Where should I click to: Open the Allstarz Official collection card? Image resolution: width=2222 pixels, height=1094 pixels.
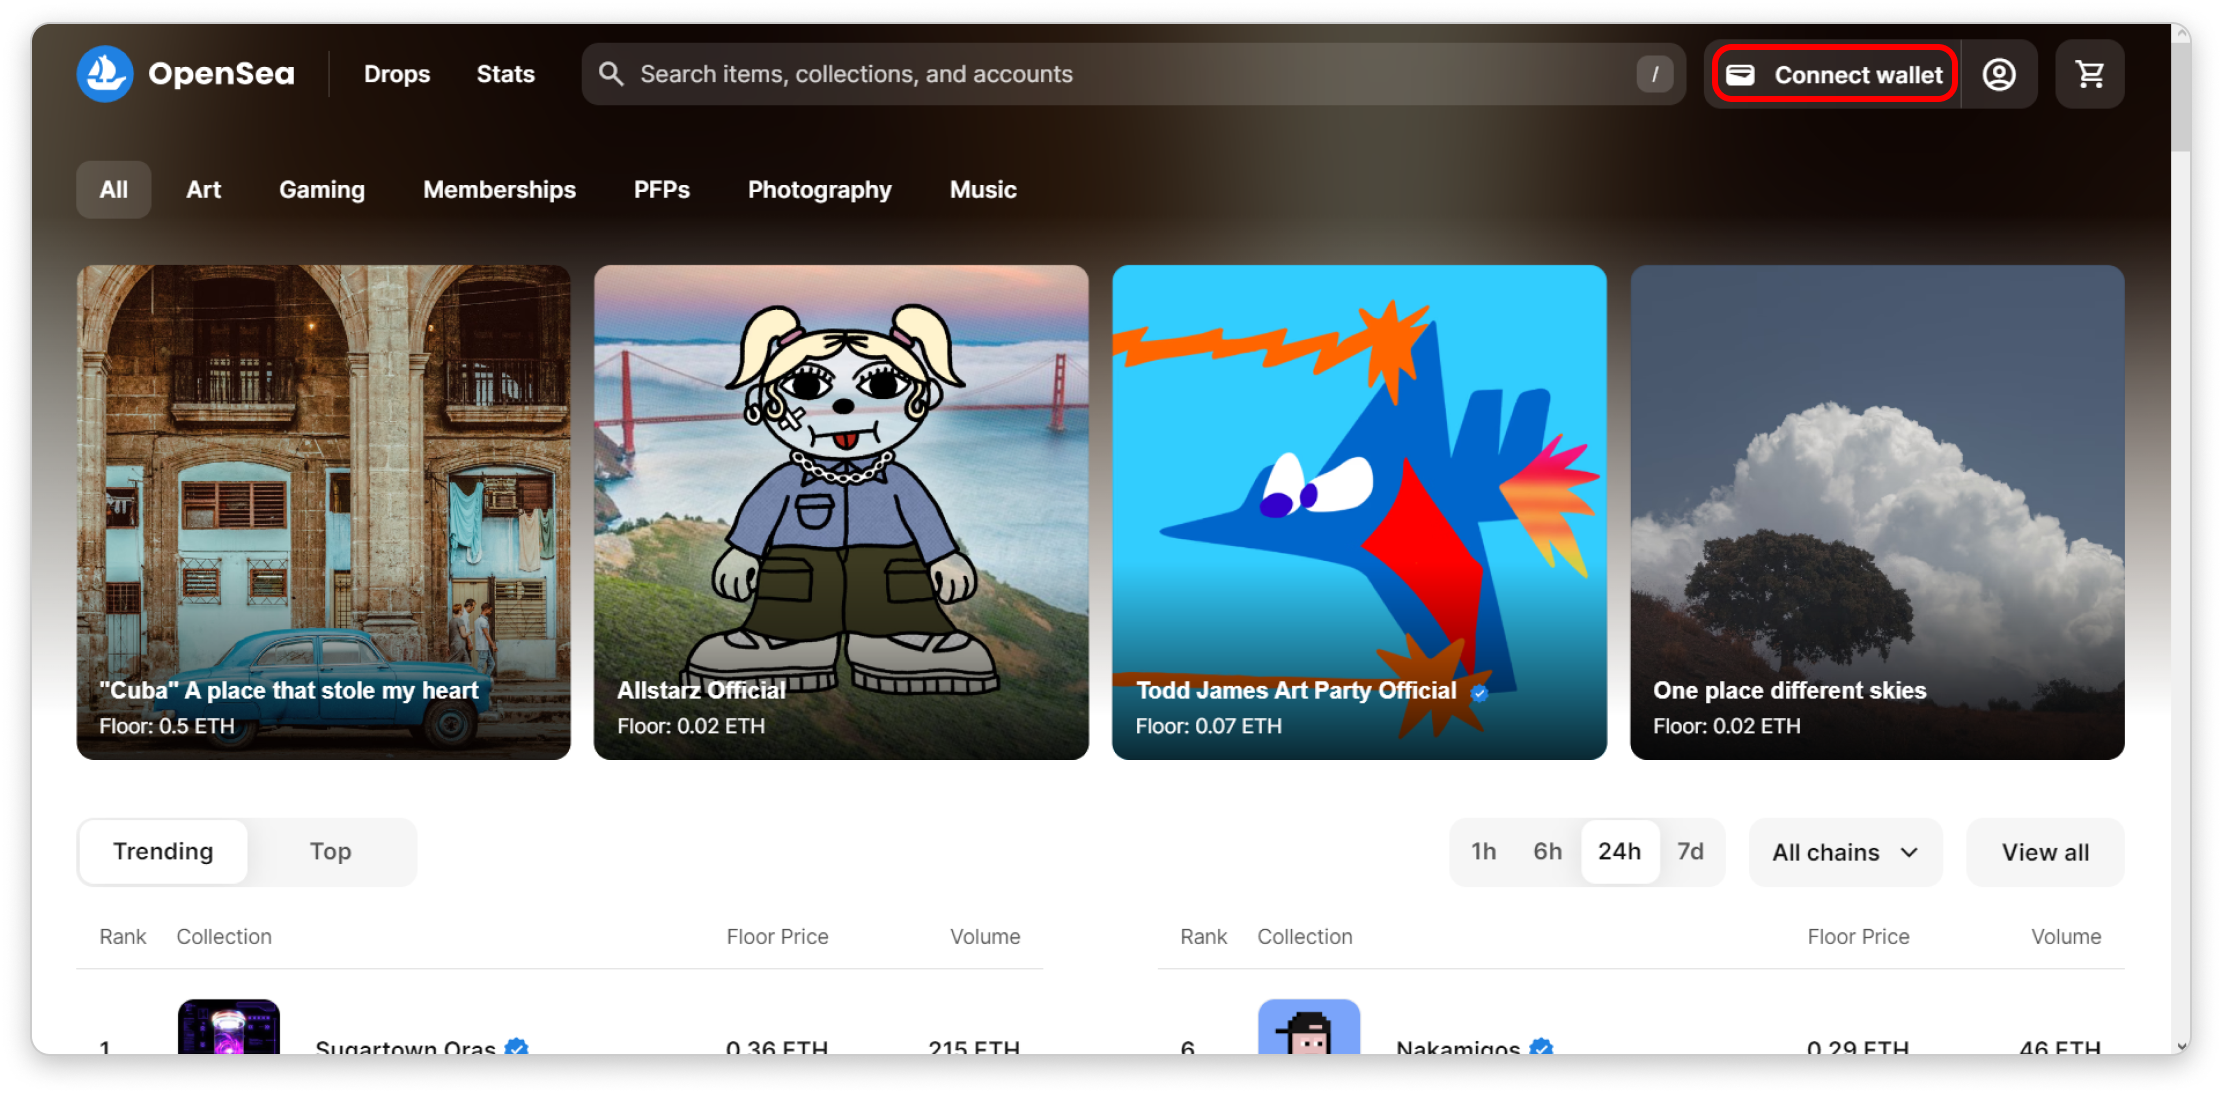[840, 511]
